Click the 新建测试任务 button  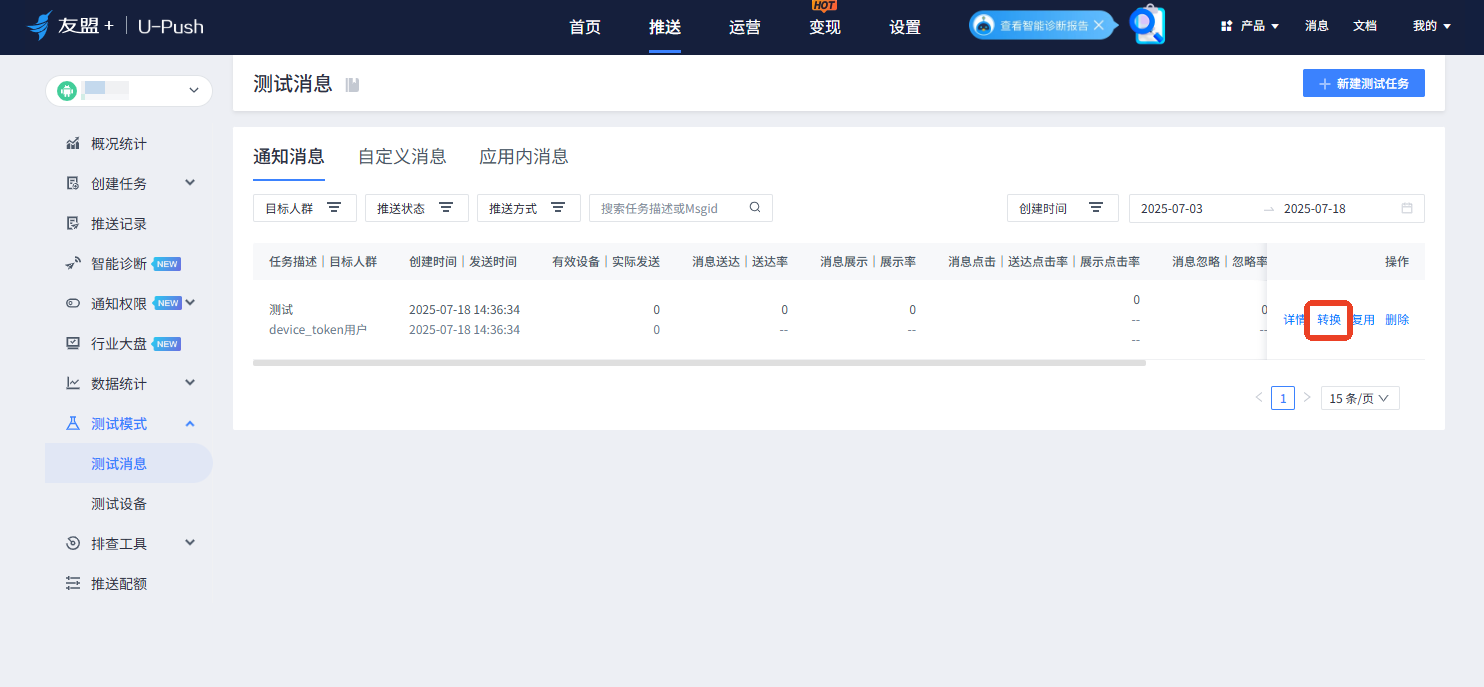click(1364, 84)
